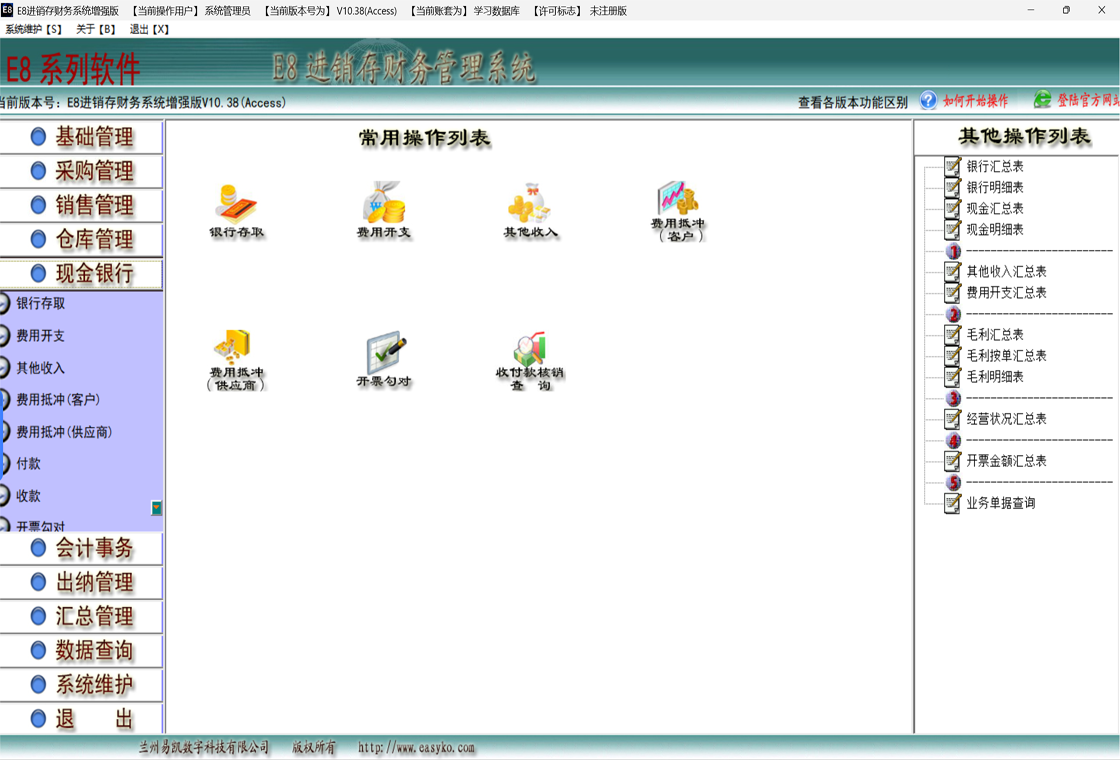Open the 关于【B】 menu

[96, 29]
